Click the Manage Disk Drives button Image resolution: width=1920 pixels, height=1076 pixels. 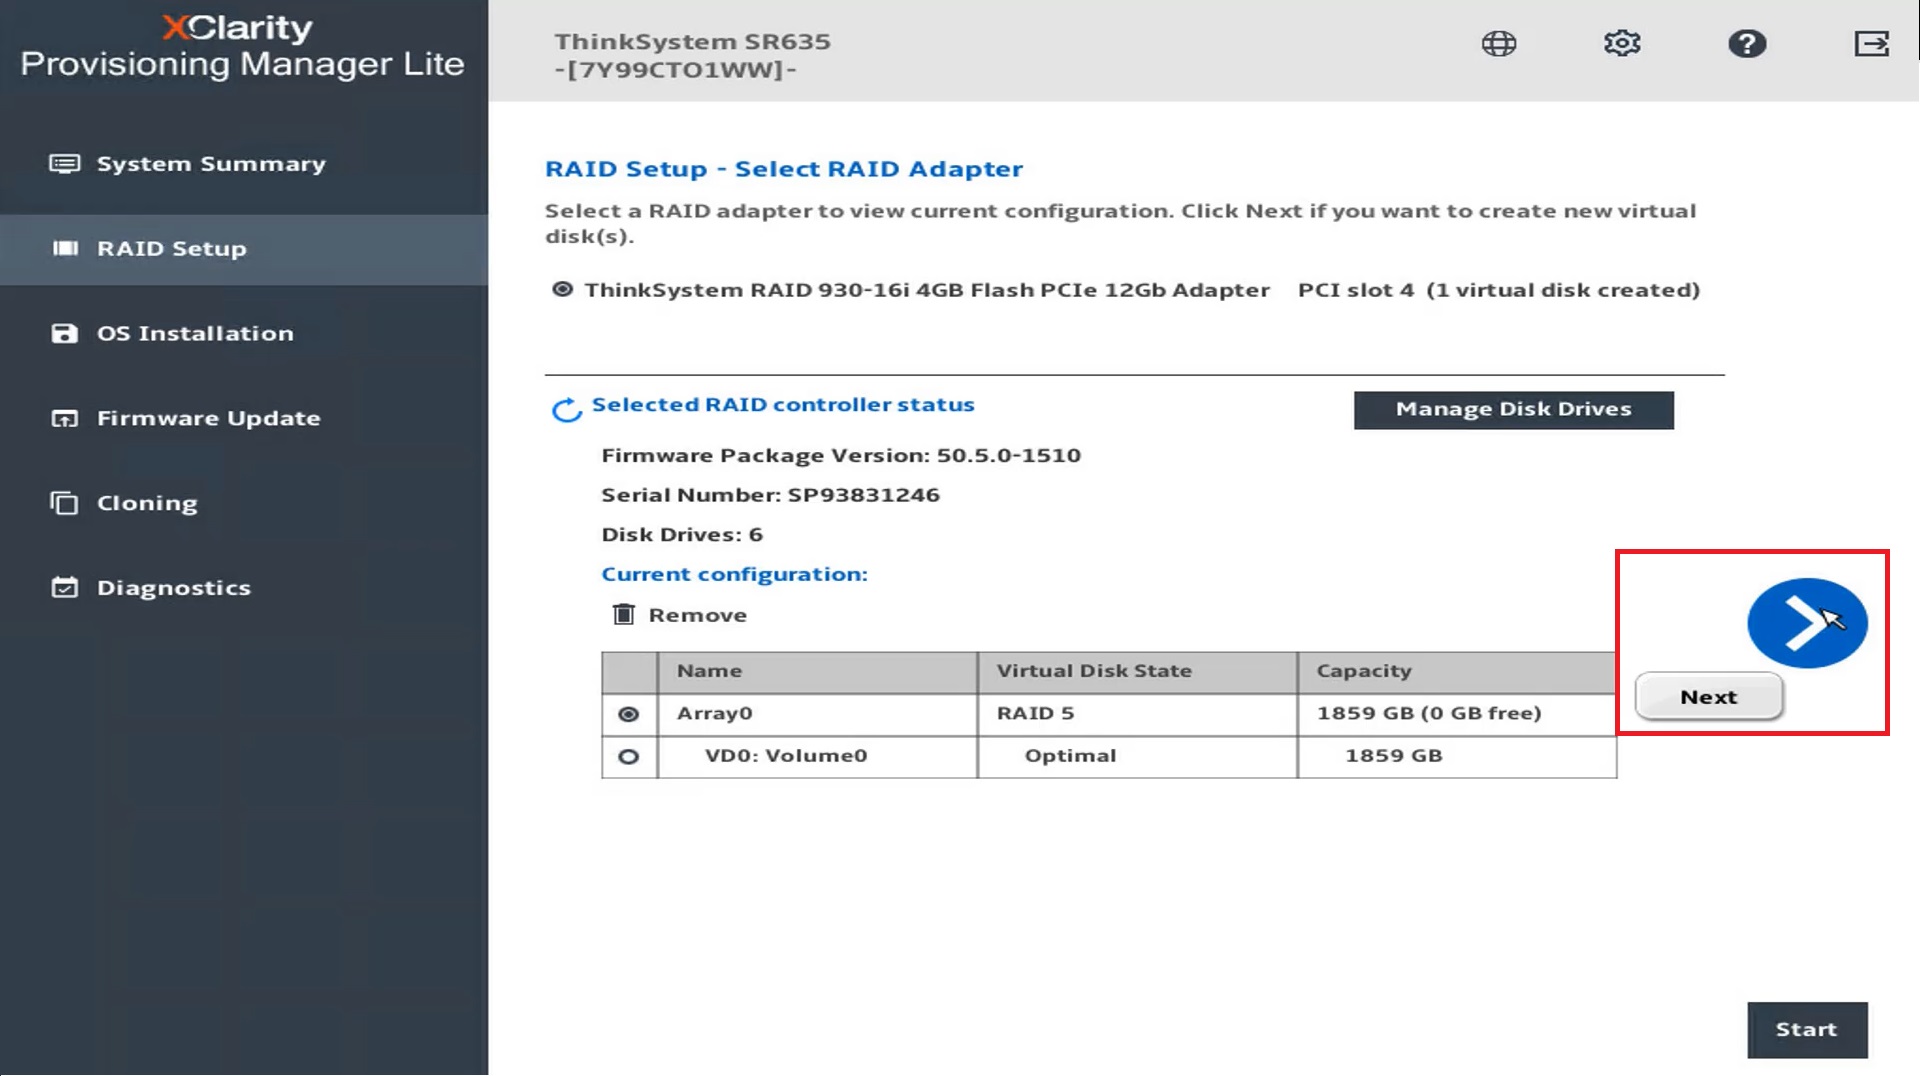1513,409
